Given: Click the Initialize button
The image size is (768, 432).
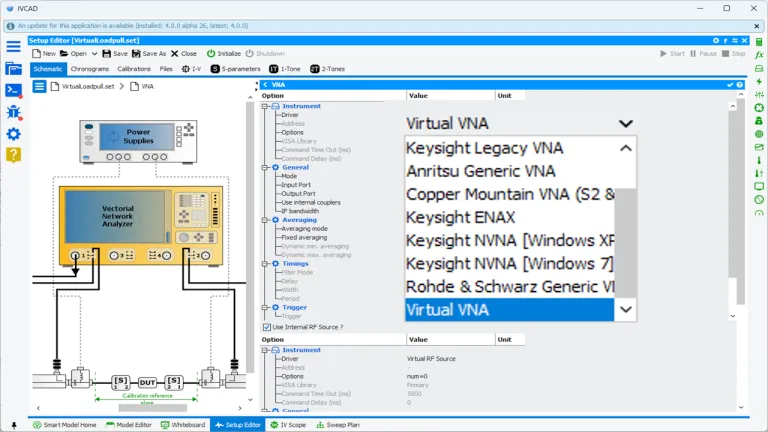Looking at the screenshot, I should (x=224, y=54).
